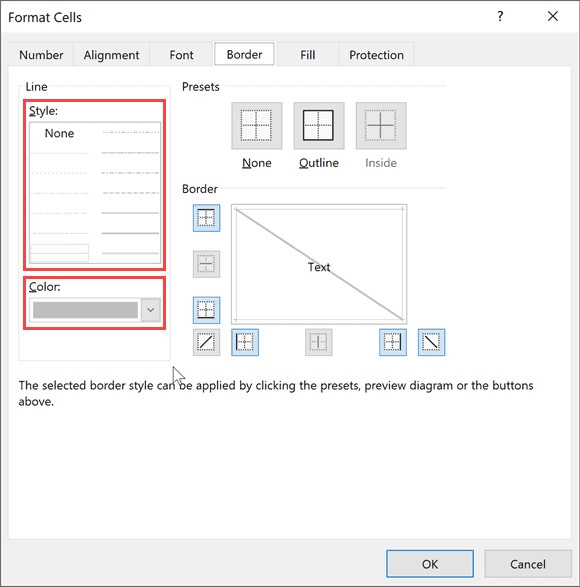Image resolution: width=580 pixels, height=587 pixels.
Task: Select the None line style
Action: coord(59,133)
